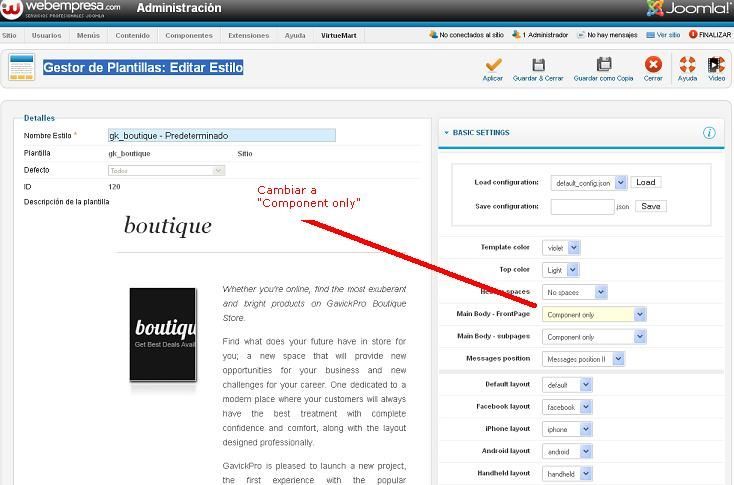Click the FINALIZAR link
Image resolution: width=734 pixels, height=485 pixels.
click(714, 35)
